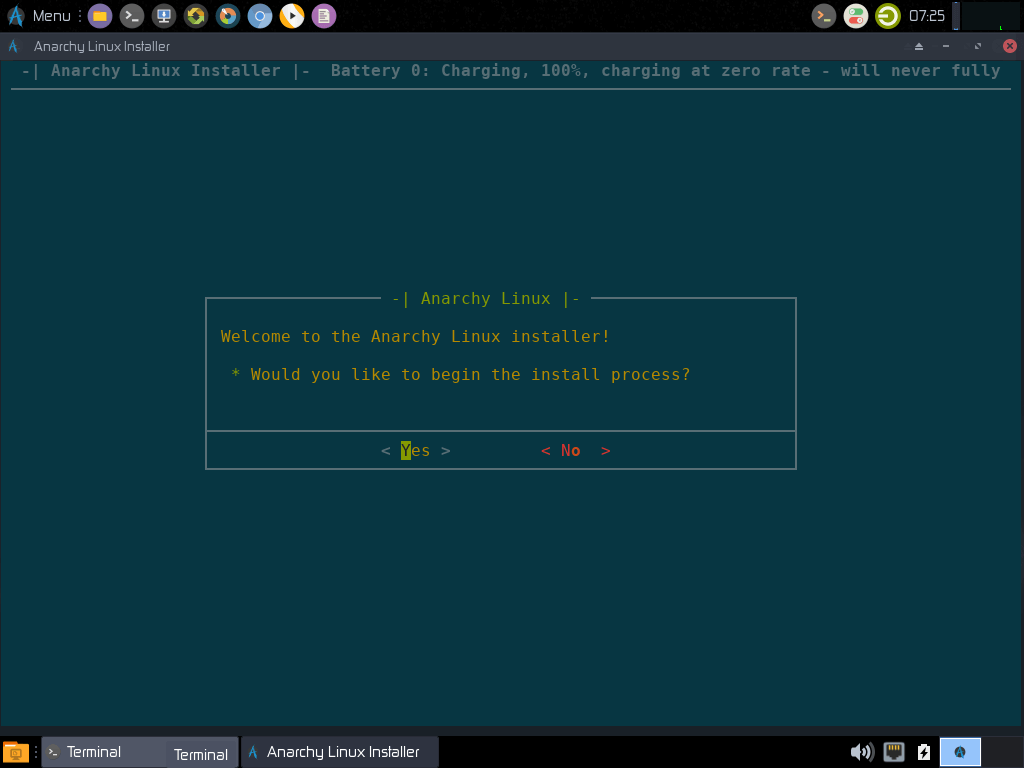Open the Anarchy Menu in the top panel
The width and height of the screenshot is (1024, 768).
pyautogui.click(x=39, y=16)
